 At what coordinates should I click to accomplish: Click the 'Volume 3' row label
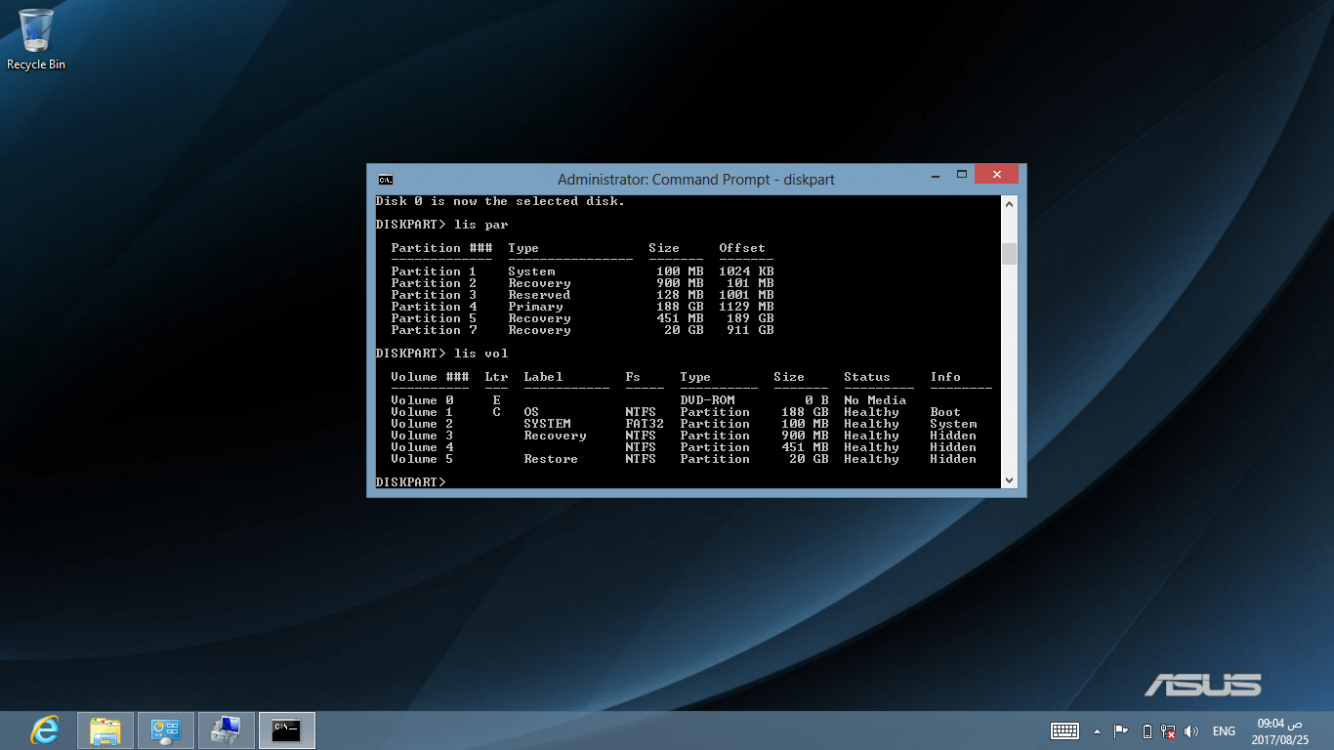pos(422,436)
